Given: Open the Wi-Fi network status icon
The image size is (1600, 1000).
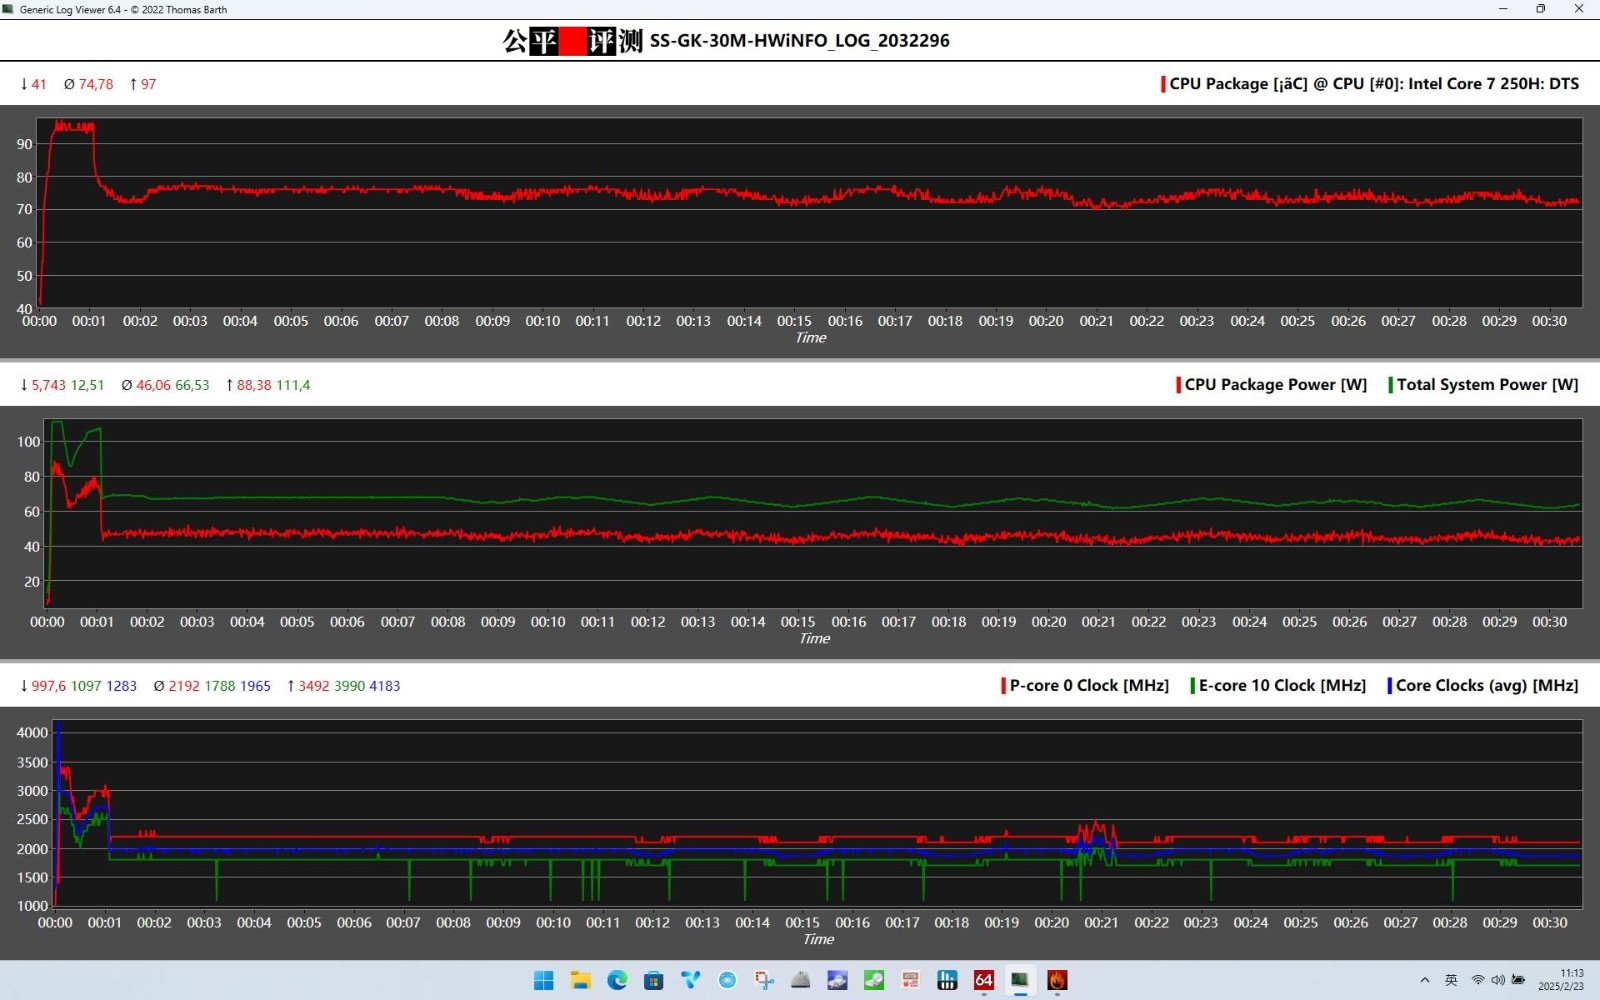Looking at the screenshot, I should pos(1477,980).
